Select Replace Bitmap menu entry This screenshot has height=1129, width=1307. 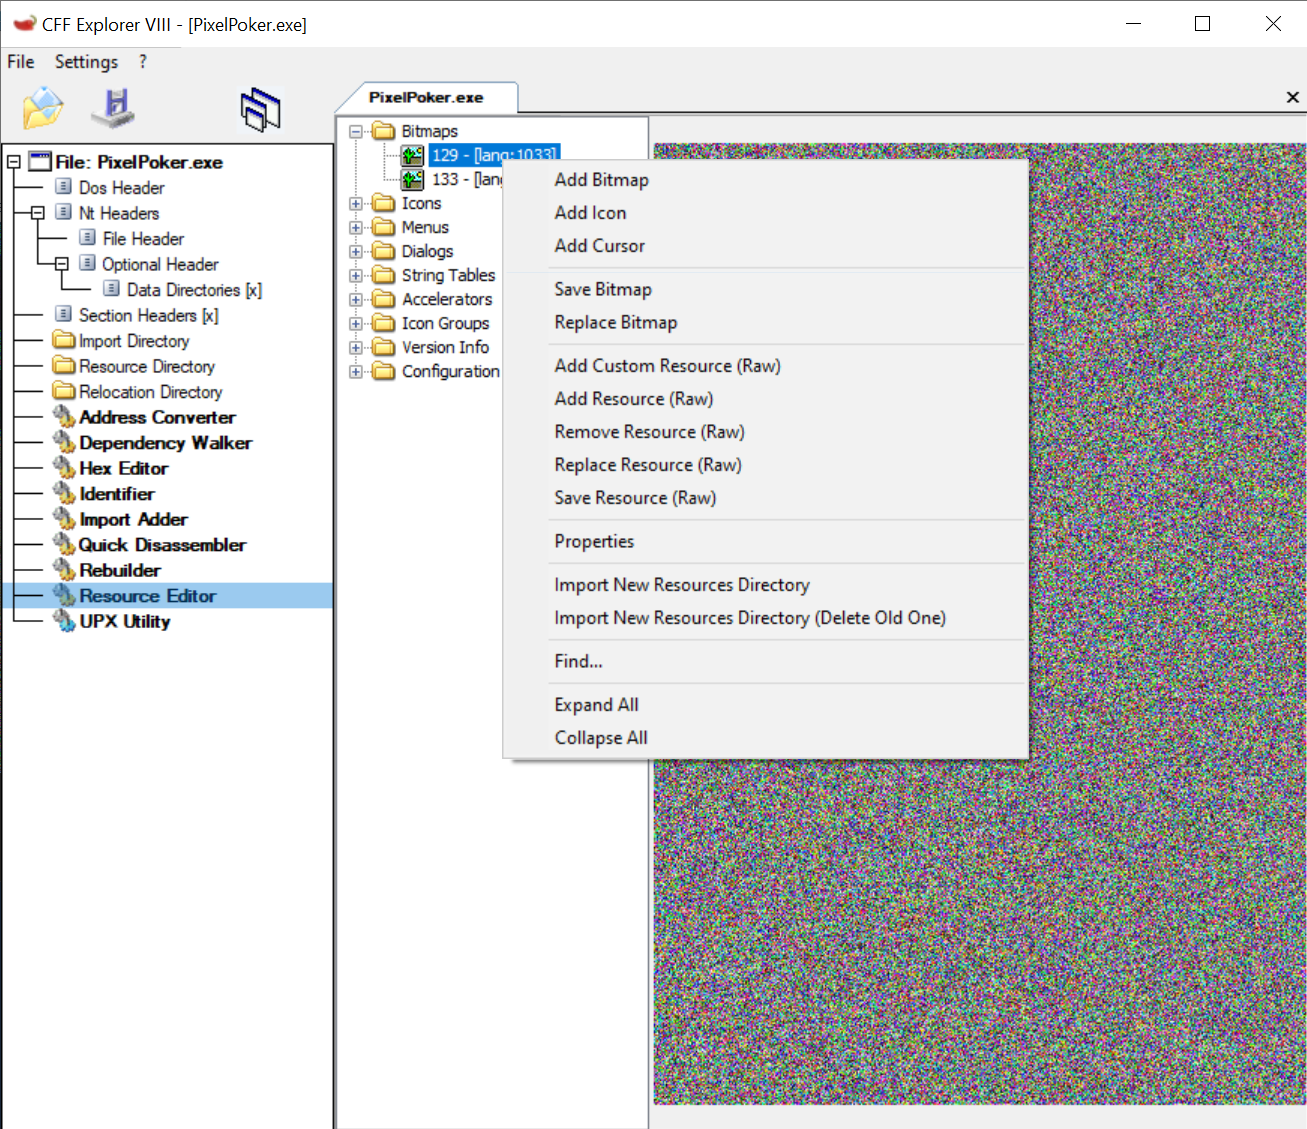coord(615,322)
